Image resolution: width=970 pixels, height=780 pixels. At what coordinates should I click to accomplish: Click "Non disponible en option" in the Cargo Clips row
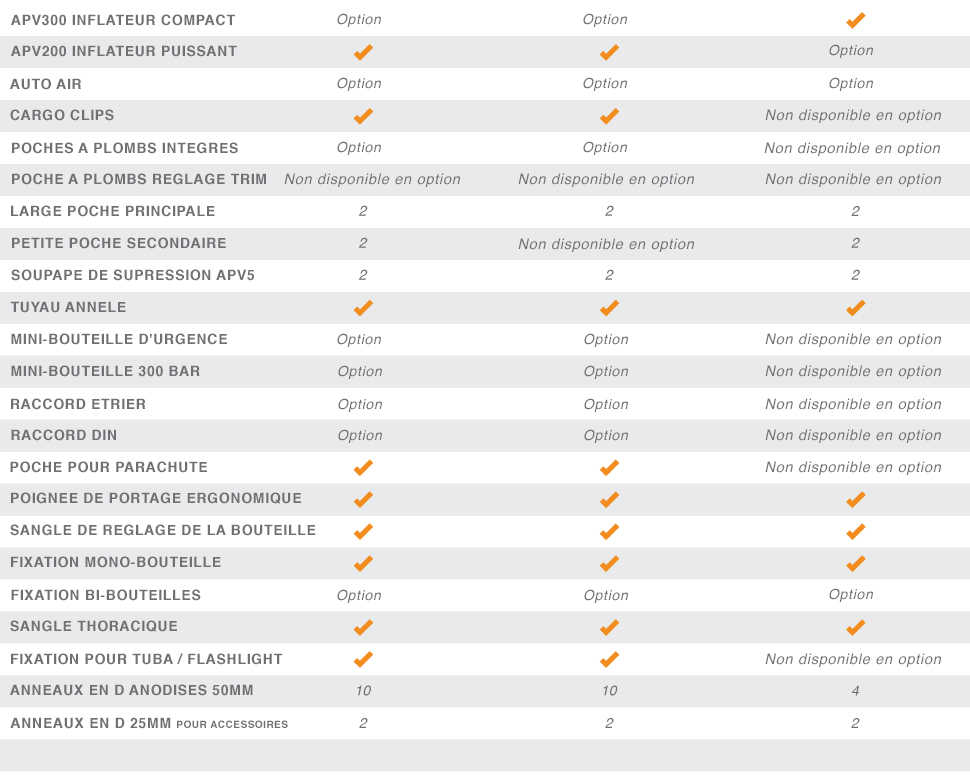click(x=853, y=115)
